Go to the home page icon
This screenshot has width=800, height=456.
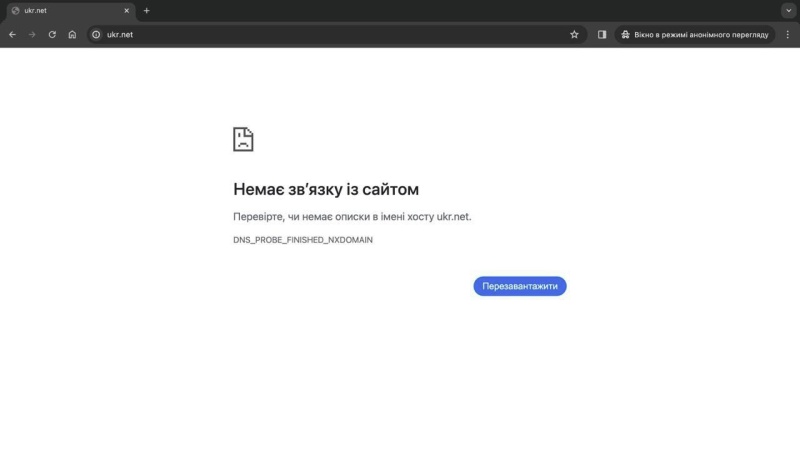coord(72,34)
